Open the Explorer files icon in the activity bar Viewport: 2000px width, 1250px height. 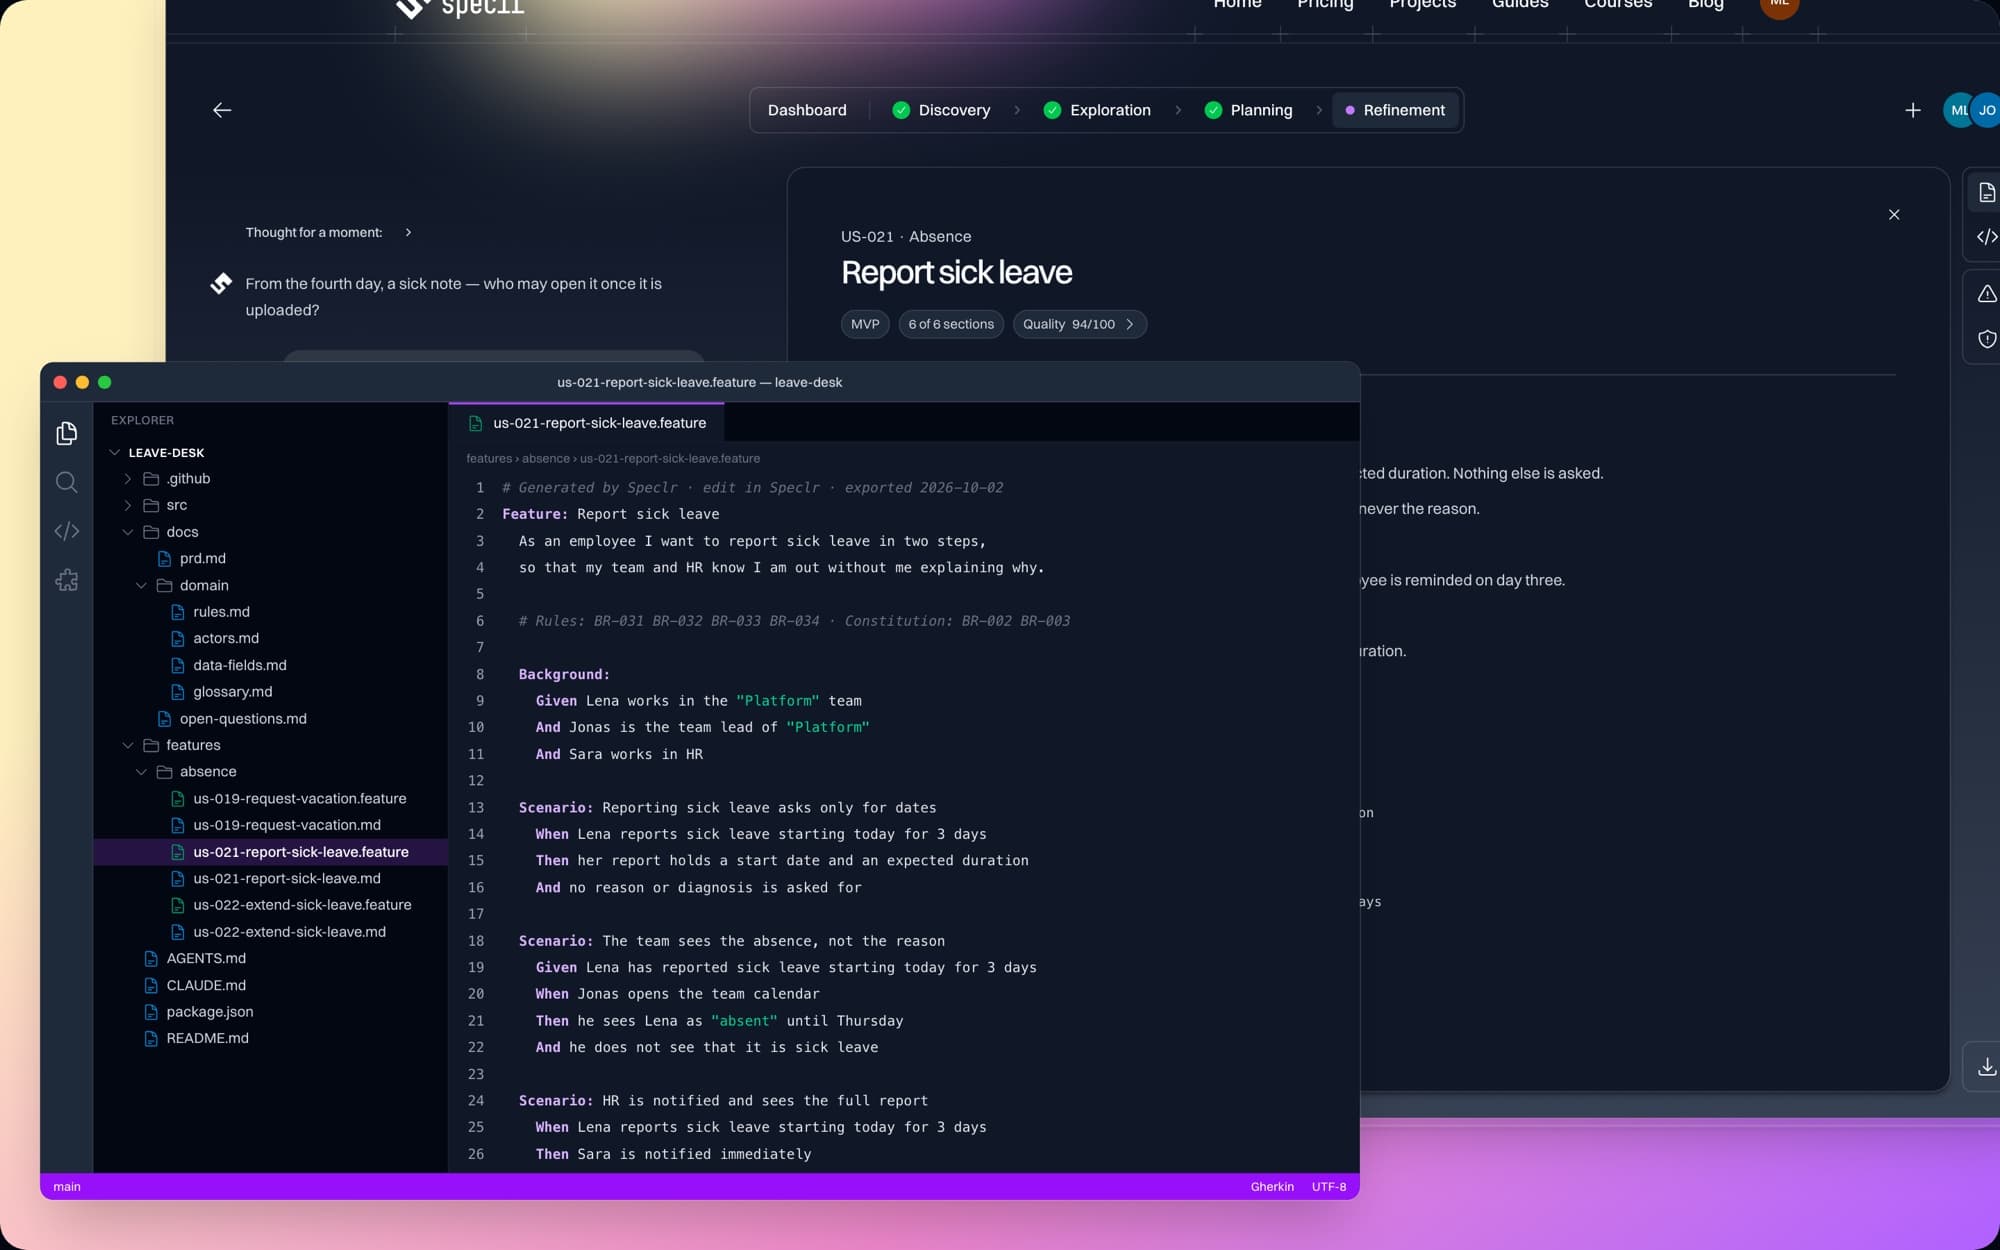pos(67,433)
